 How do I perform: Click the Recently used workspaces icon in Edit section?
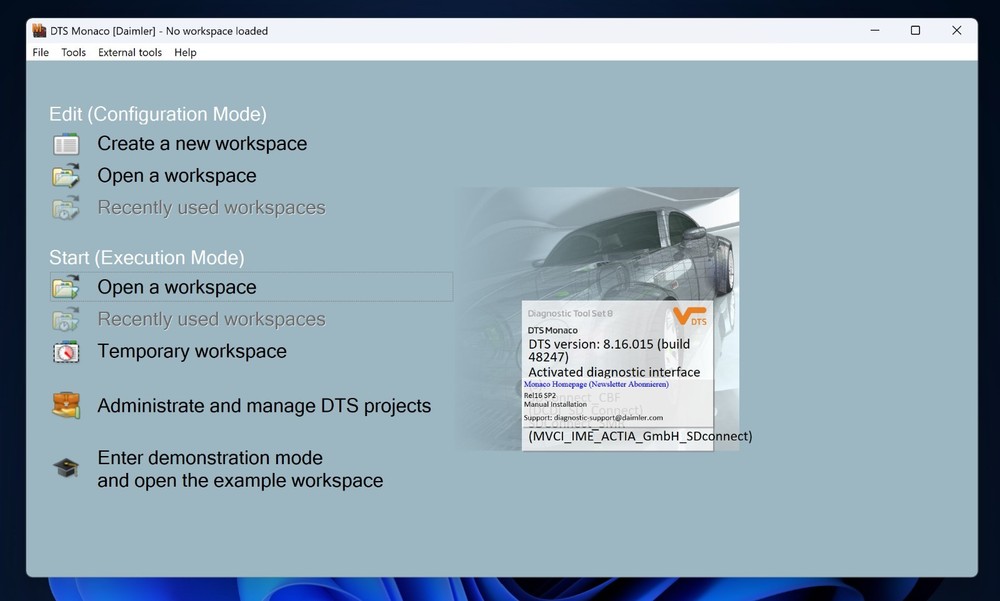click(x=66, y=208)
